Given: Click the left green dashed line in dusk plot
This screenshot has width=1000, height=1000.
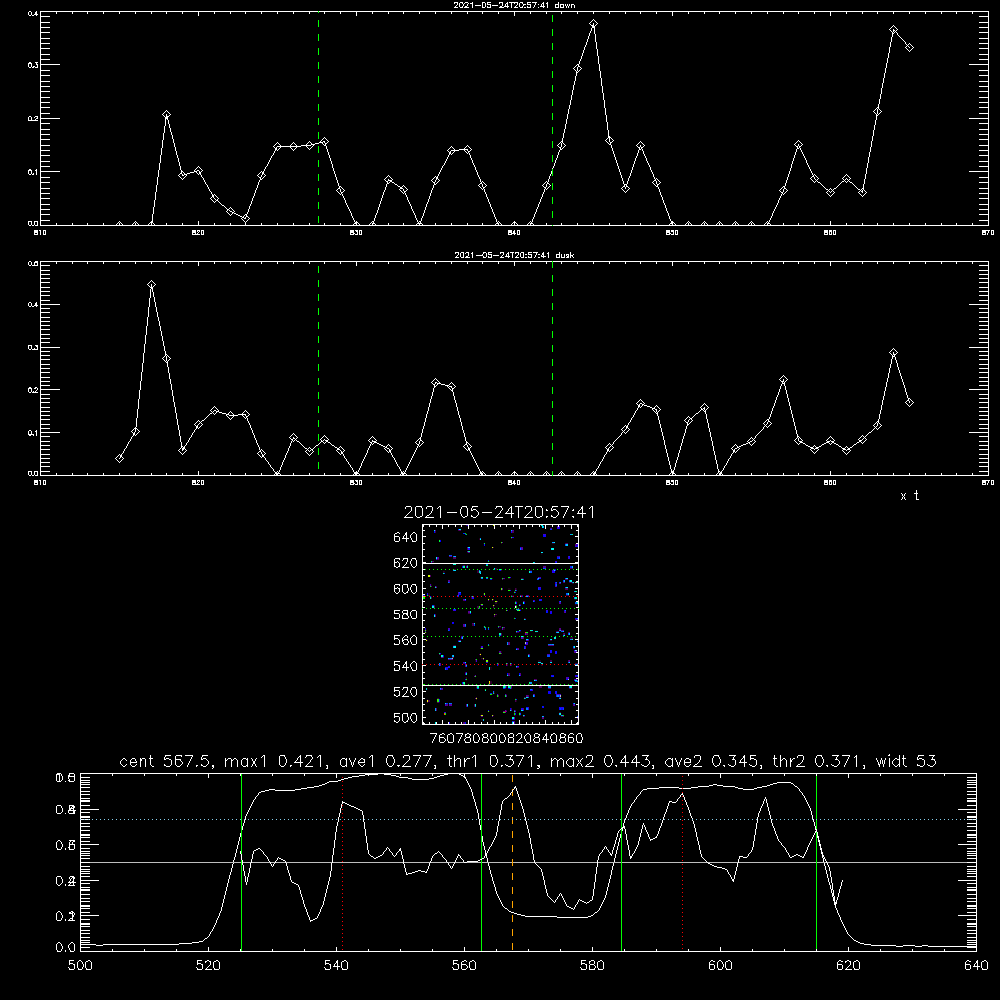Looking at the screenshot, I should (318, 368).
